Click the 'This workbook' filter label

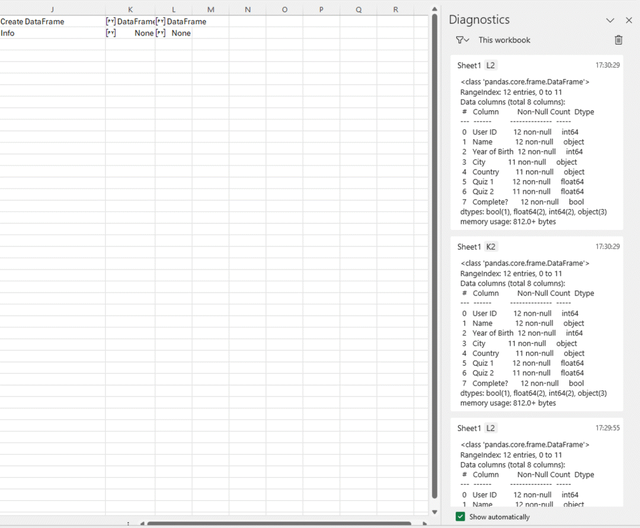pyautogui.click(x=504, y=40)
